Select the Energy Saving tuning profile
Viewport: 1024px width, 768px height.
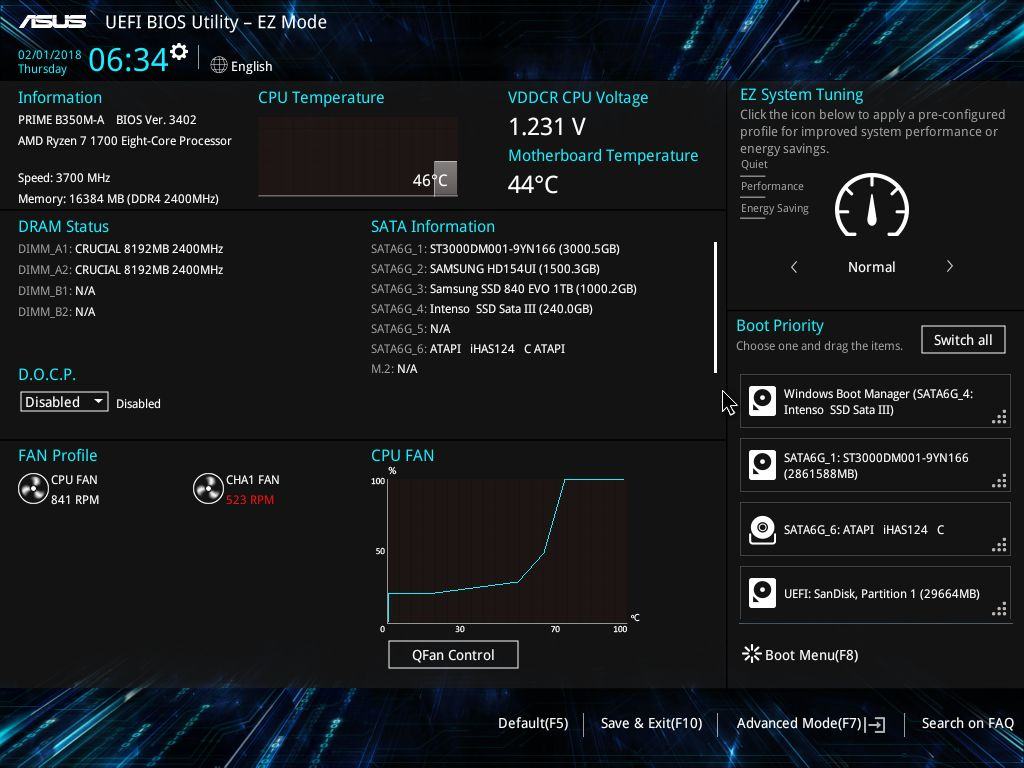click(775, 208)
